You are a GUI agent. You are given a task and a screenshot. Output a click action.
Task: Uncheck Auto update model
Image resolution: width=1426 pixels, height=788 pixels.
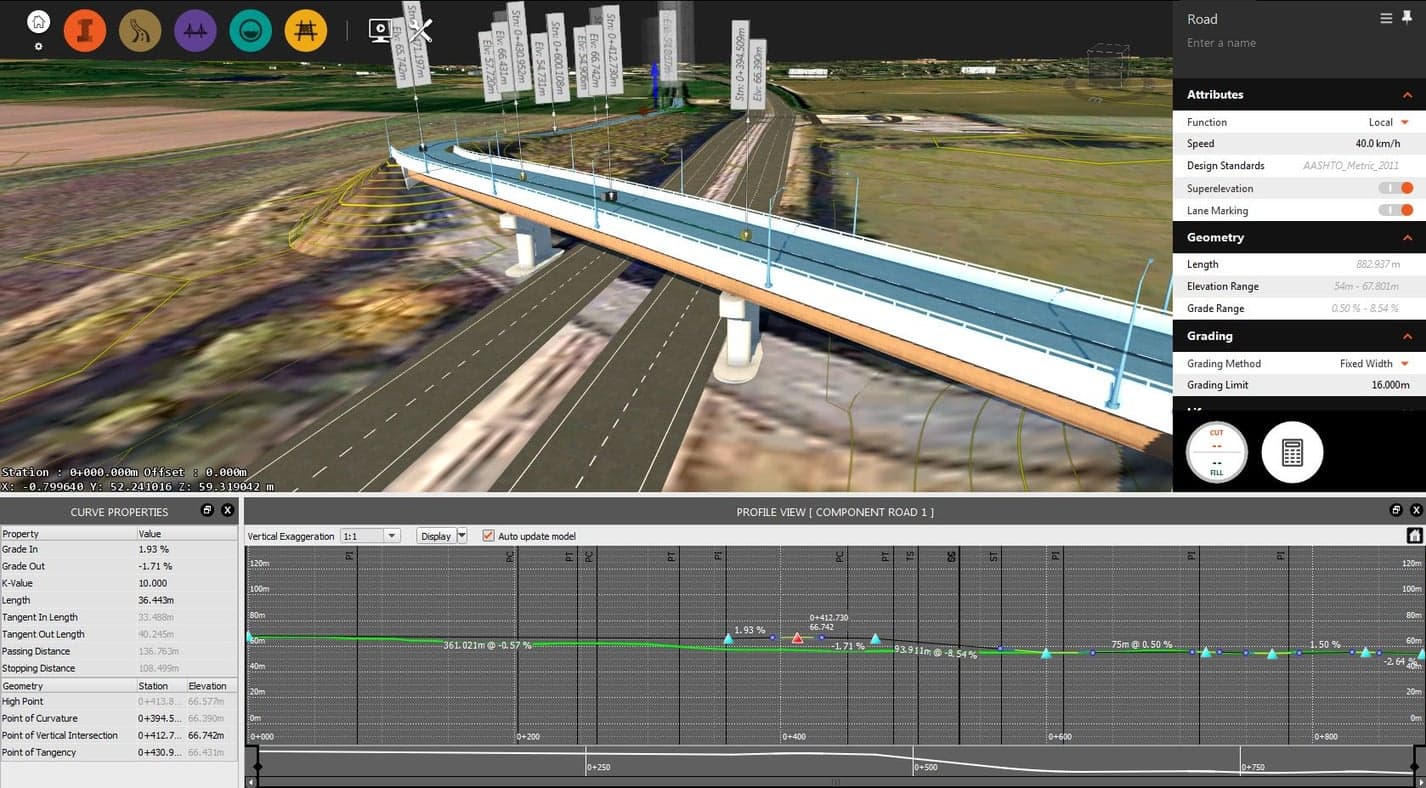tap(488, 535)
